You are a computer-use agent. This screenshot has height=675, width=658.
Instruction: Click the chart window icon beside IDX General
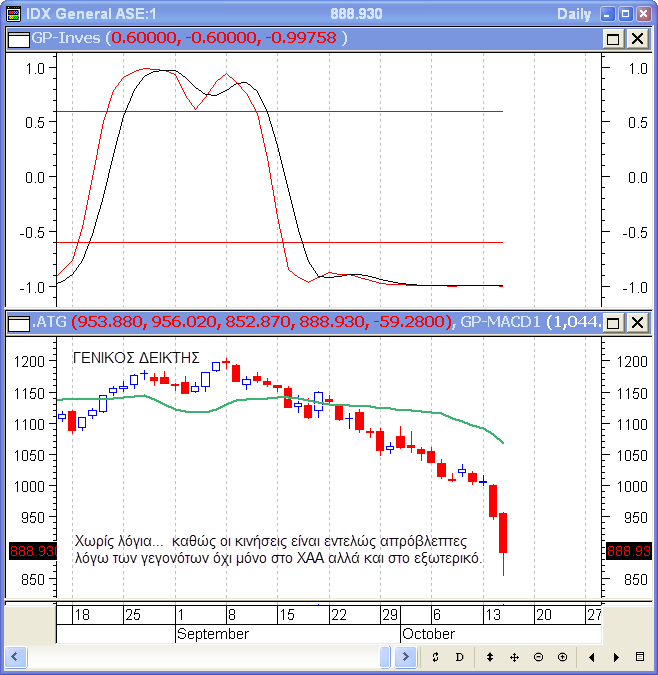[12, 13]
